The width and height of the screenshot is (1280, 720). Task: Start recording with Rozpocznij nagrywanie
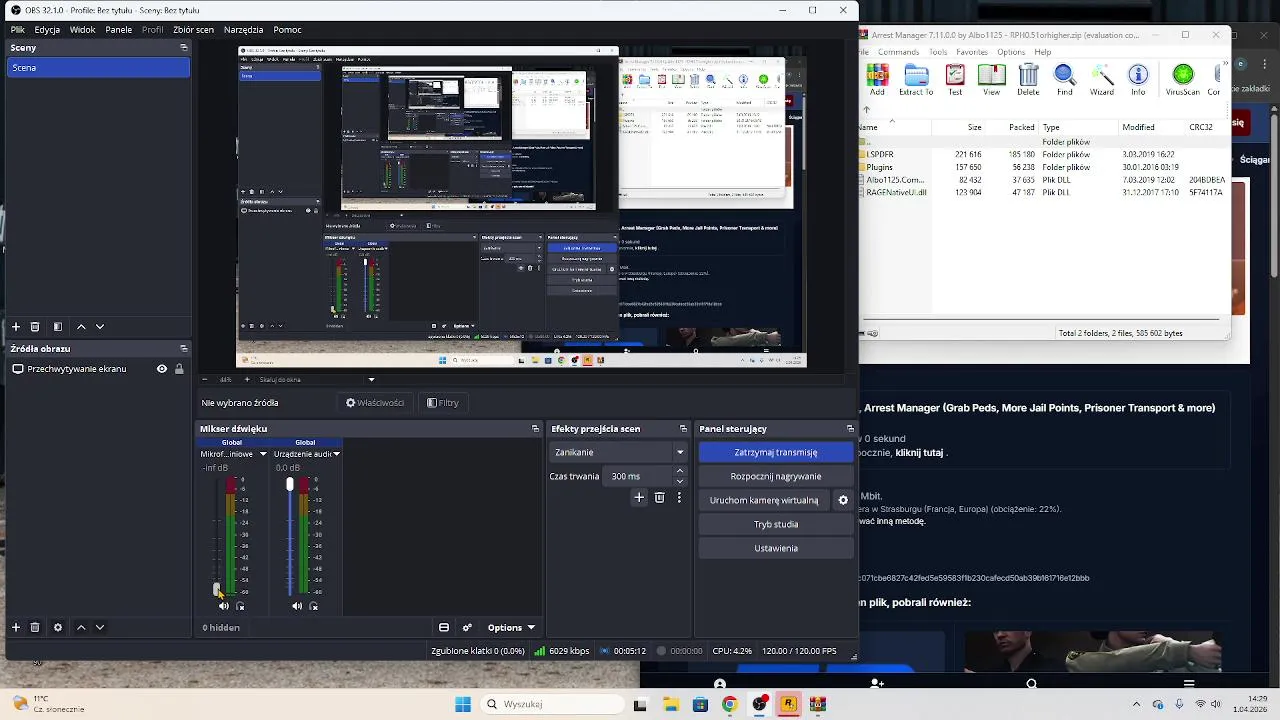click(x=776, y=477)
